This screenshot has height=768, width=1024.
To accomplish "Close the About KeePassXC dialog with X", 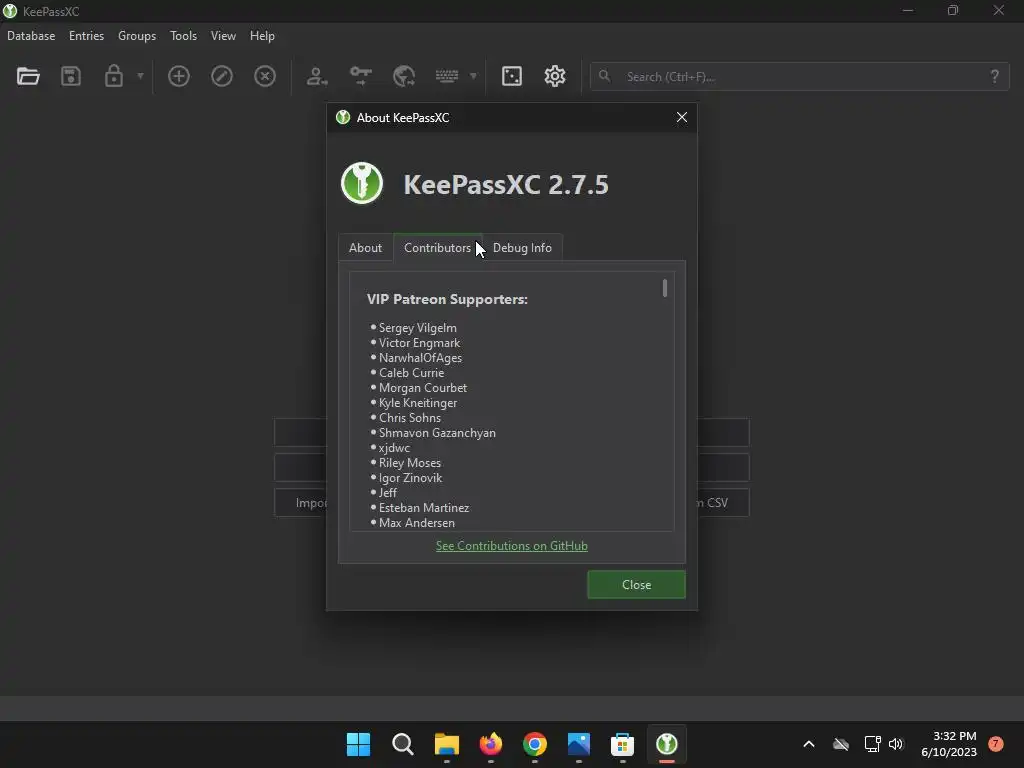I will click(x=682, y=118).
